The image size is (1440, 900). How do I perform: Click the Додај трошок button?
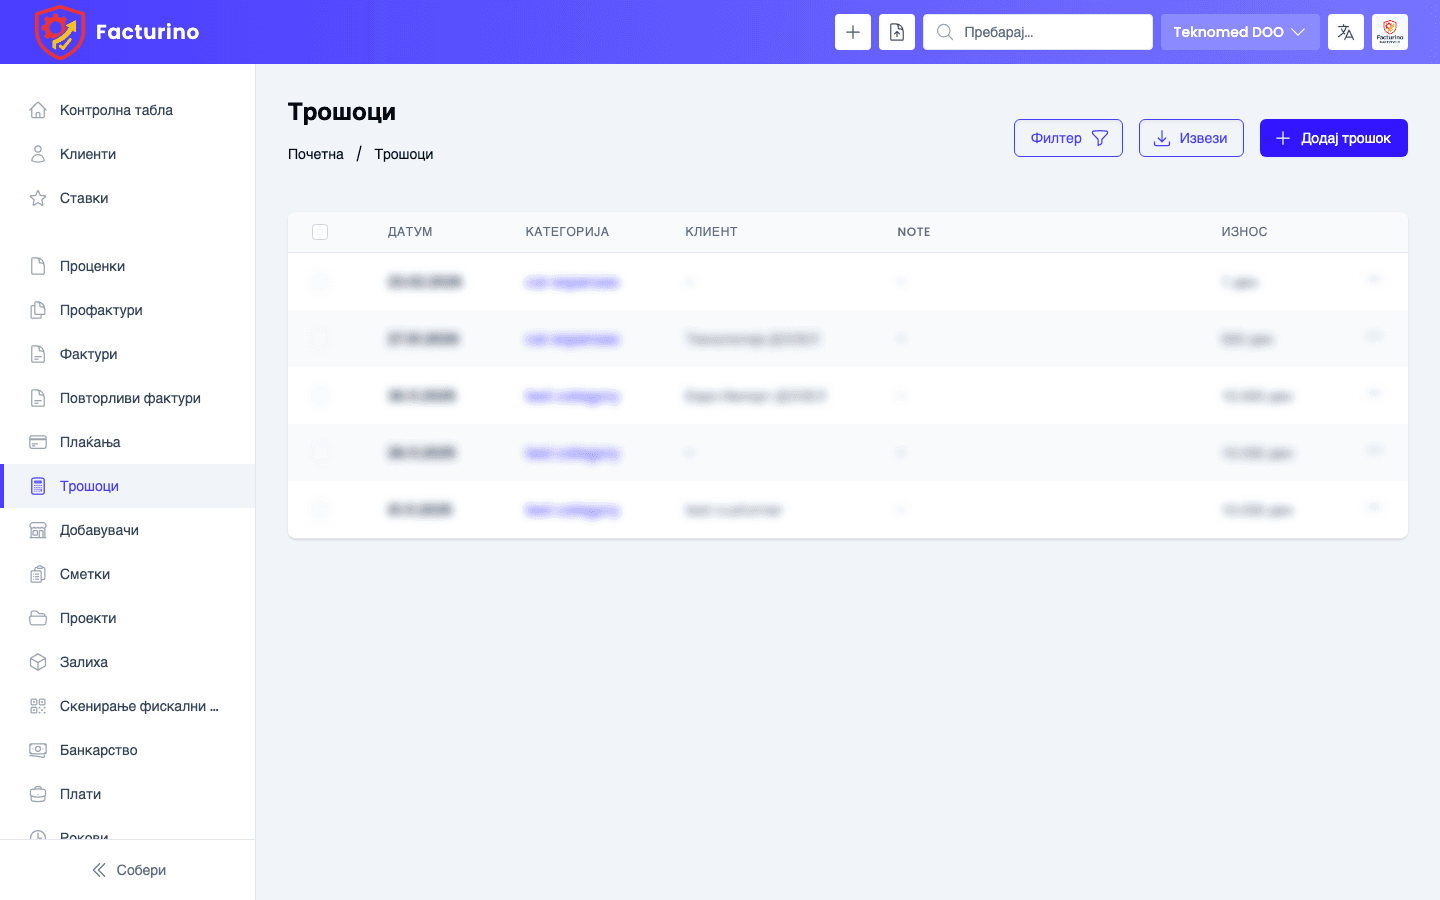click(x=1333, y=138)
